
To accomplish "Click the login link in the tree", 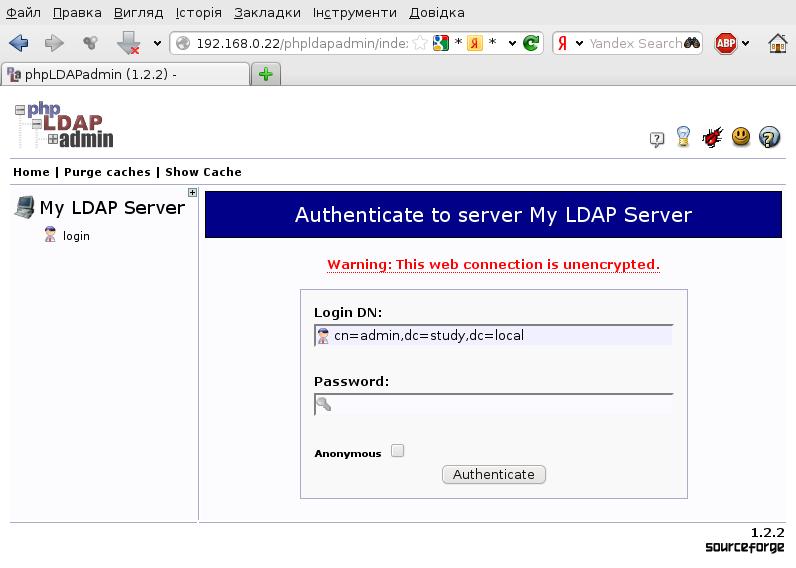I will (76, 236).
